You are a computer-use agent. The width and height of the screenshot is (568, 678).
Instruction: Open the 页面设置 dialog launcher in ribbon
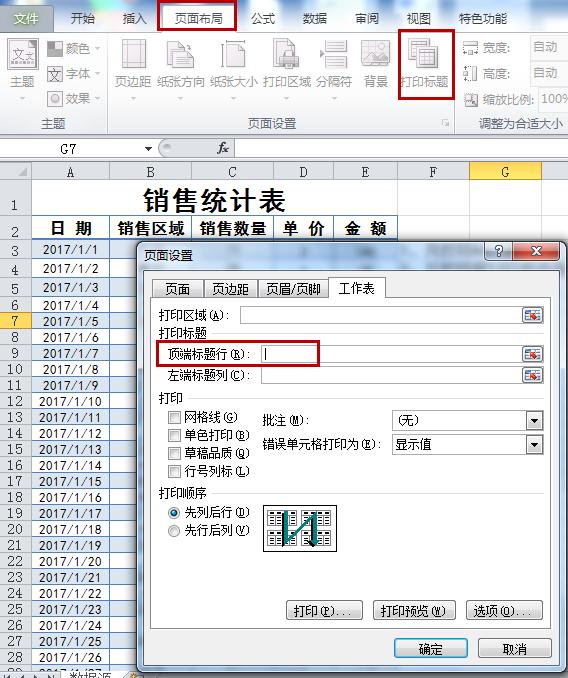click(445, 123)
